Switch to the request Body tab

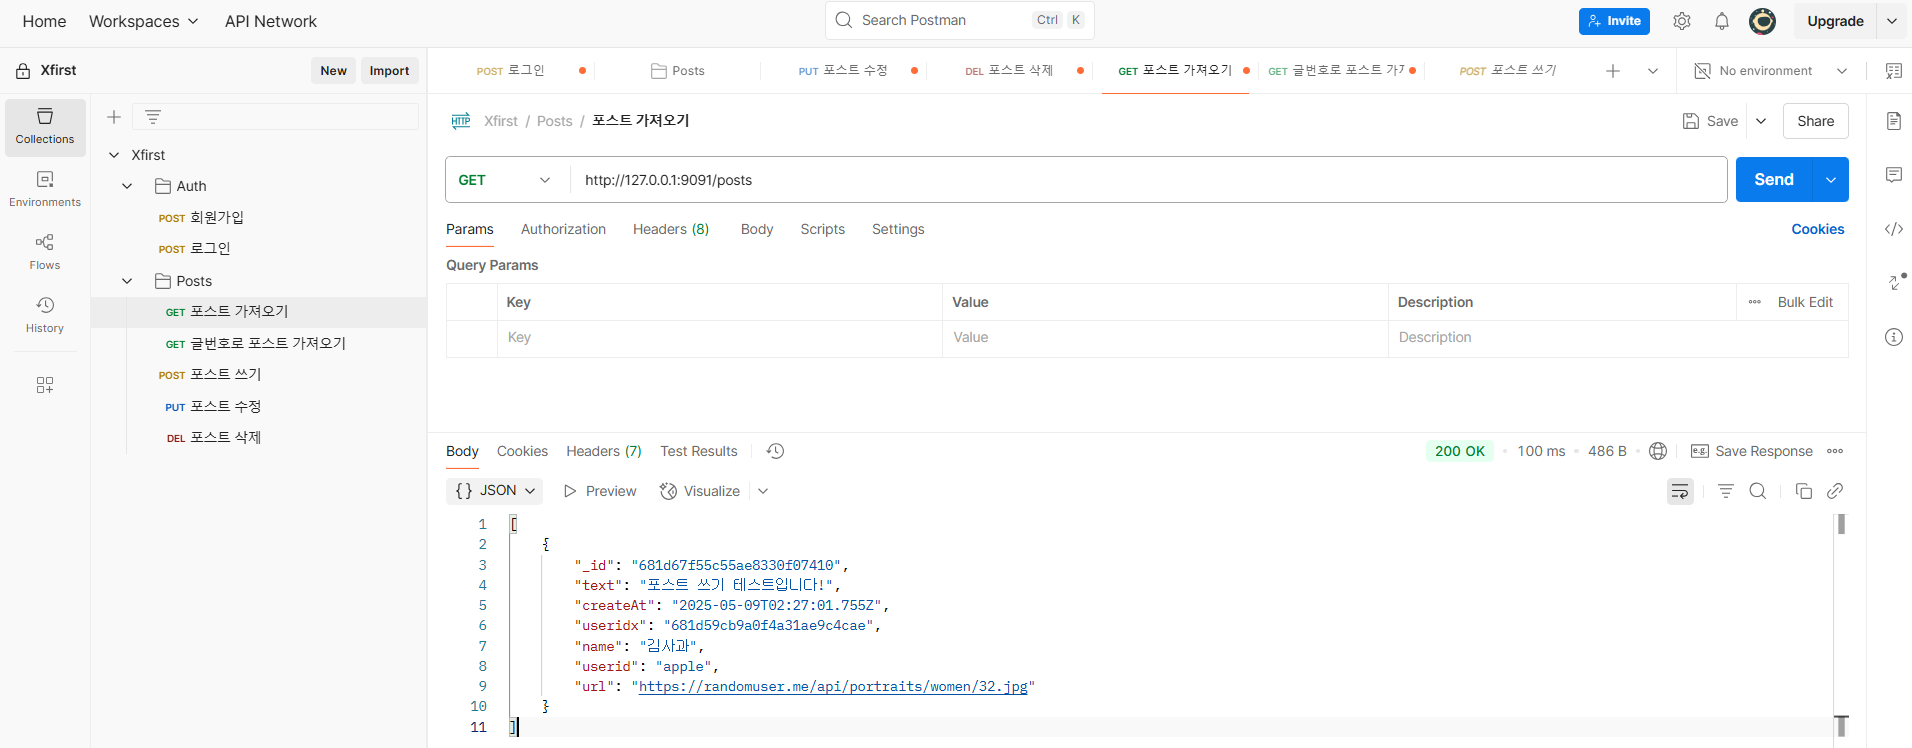click(x=757, y=229)
